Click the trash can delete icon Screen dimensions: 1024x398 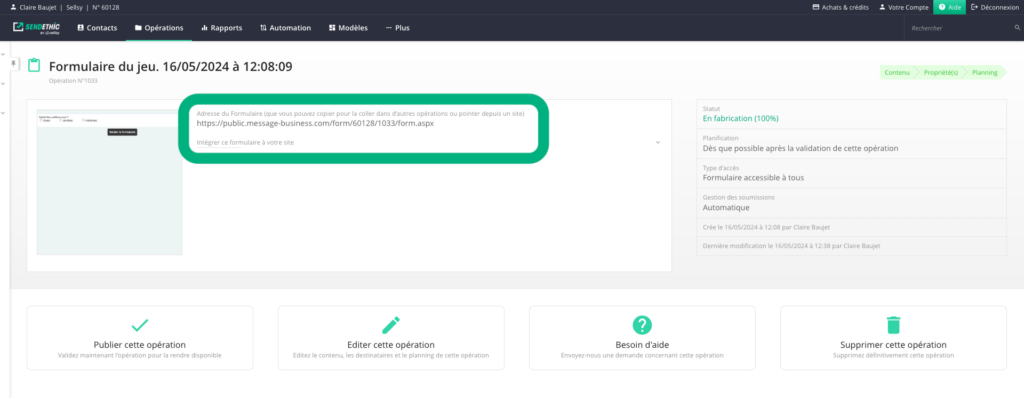893,325
